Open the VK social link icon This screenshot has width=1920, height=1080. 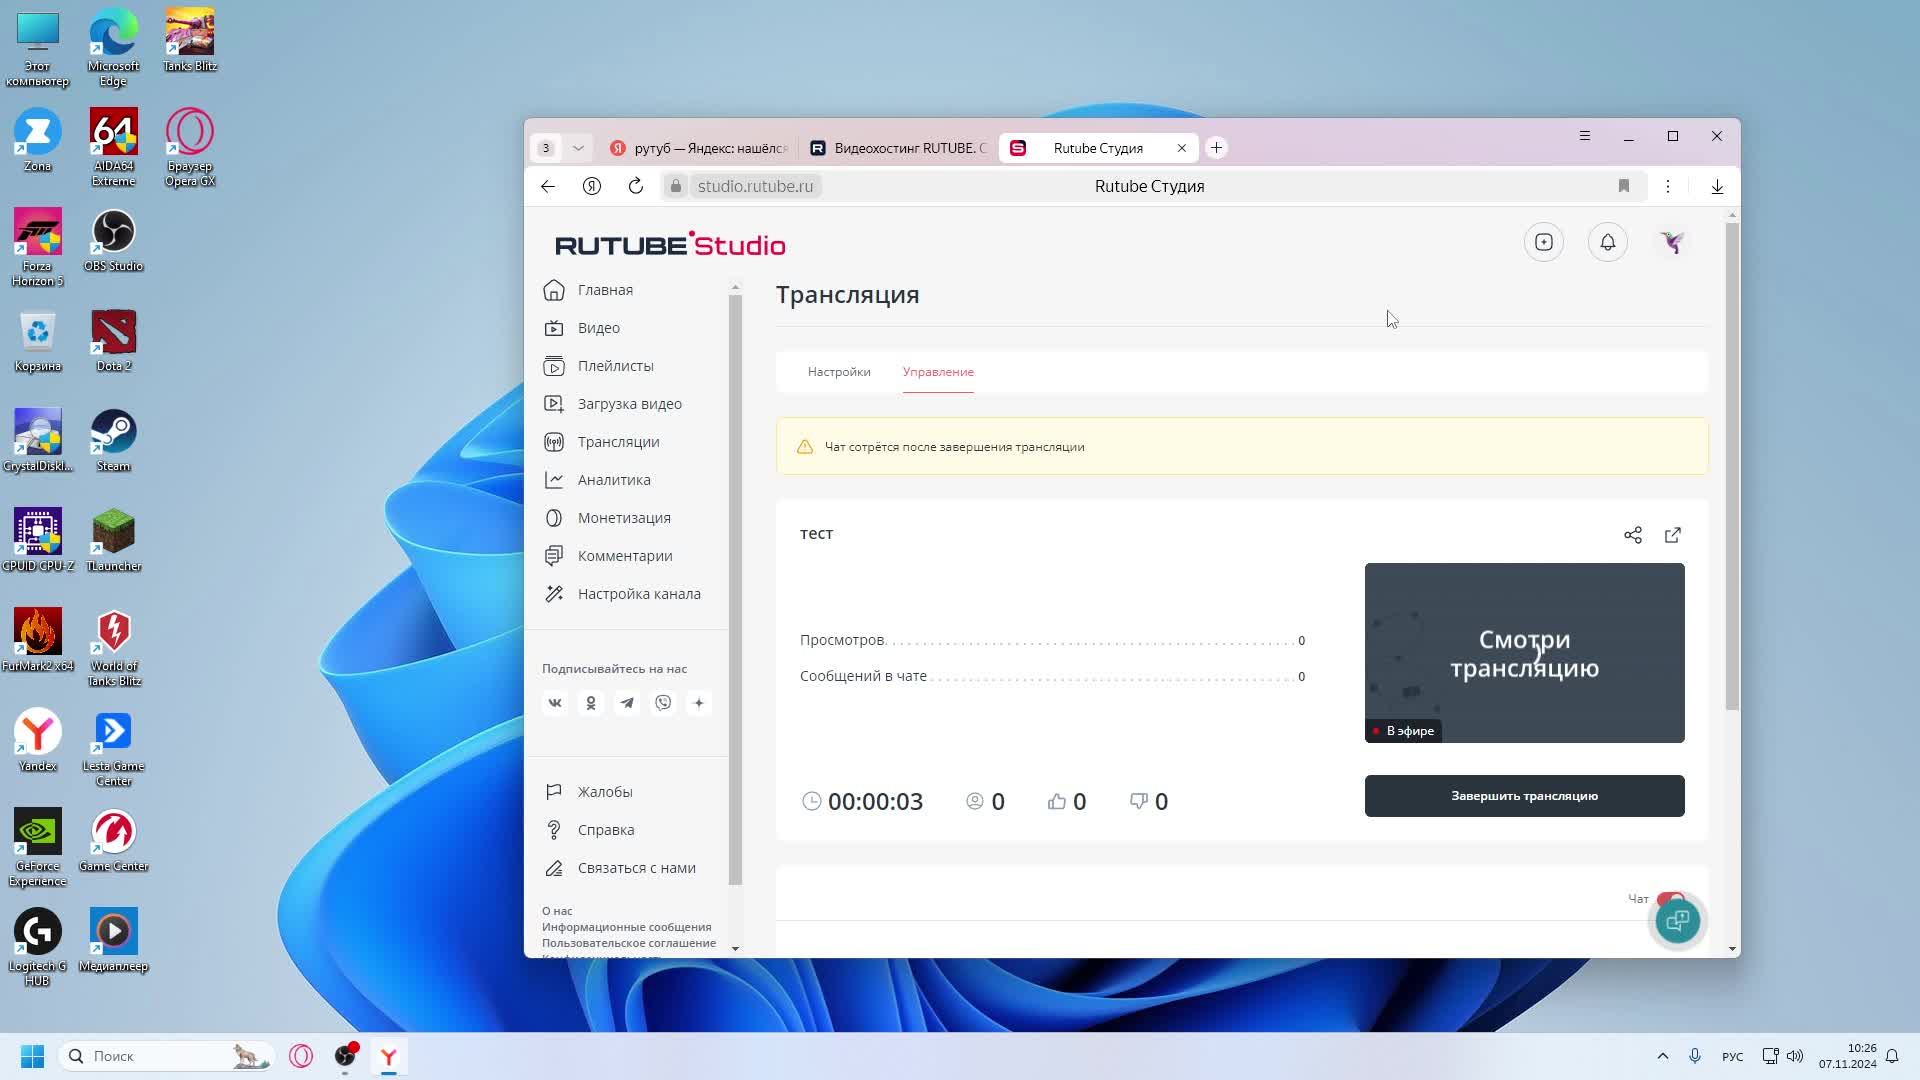[x=555, y=703]
